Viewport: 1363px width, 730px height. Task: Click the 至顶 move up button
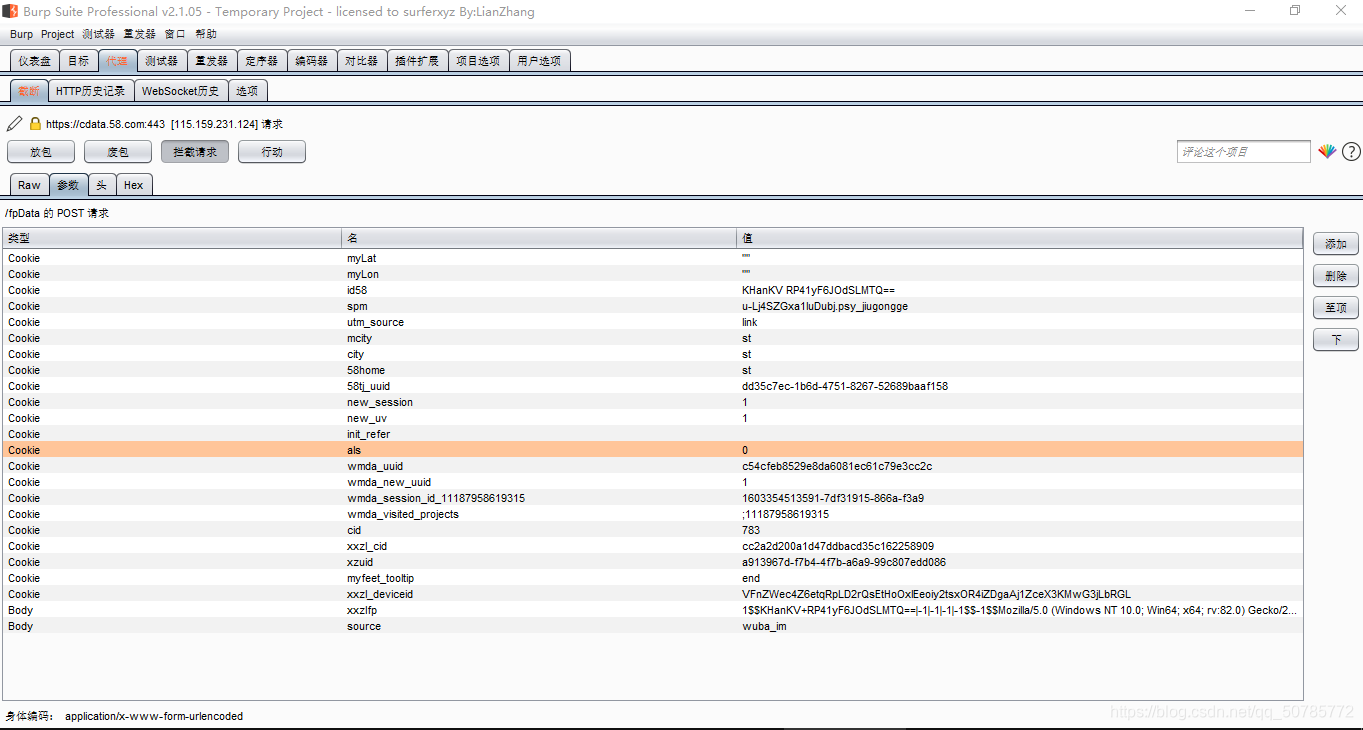pos(1336,308)
